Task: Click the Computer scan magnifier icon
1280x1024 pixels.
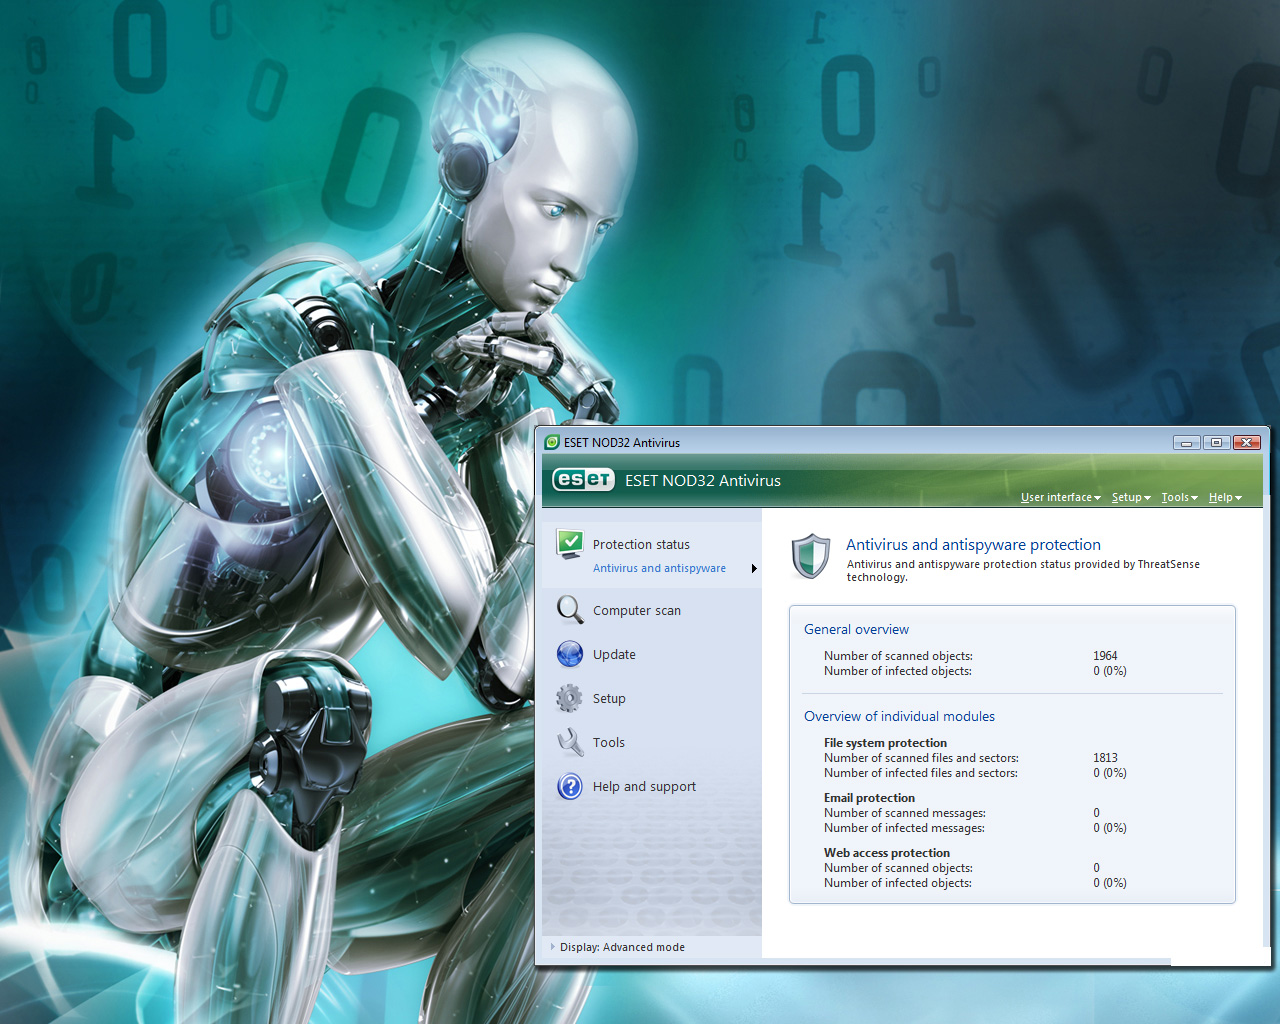Action: (570, 610)
